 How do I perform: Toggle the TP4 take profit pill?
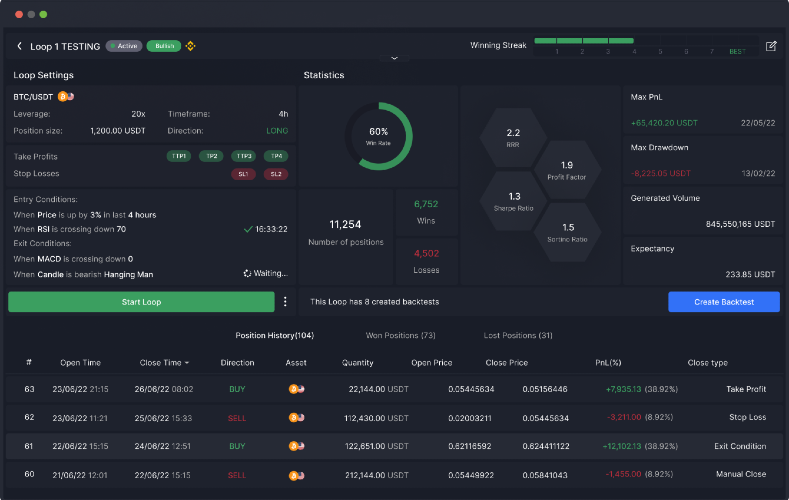(276, 156)
